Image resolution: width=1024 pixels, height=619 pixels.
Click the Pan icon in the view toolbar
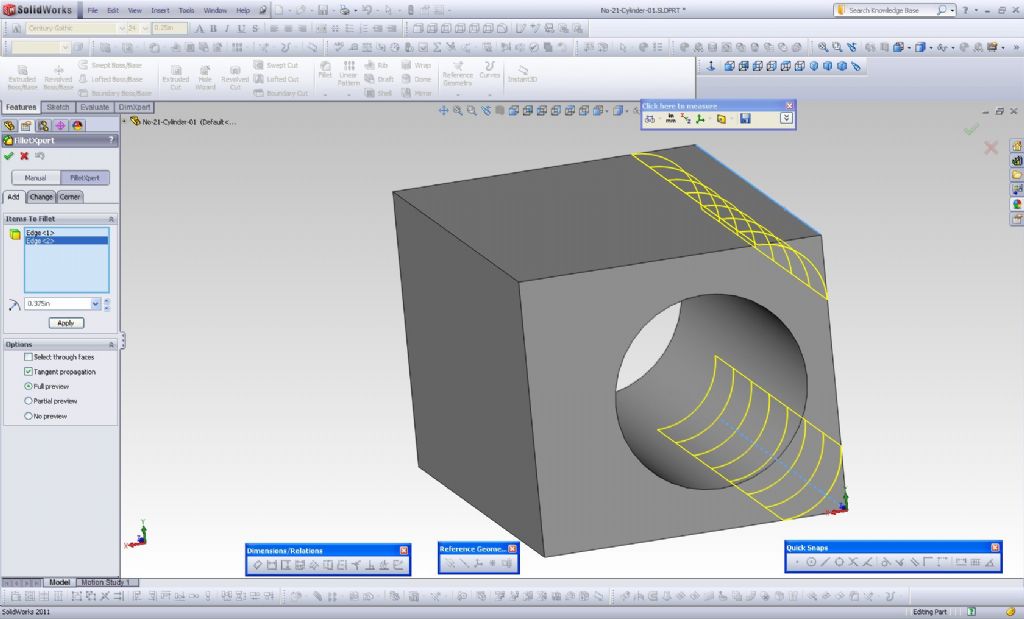(443, 111)
